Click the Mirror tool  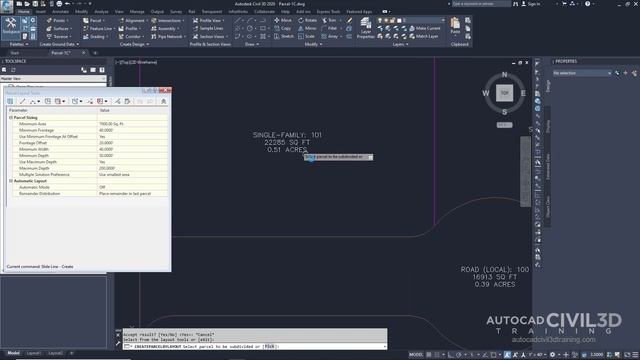(x=307, y=29)
